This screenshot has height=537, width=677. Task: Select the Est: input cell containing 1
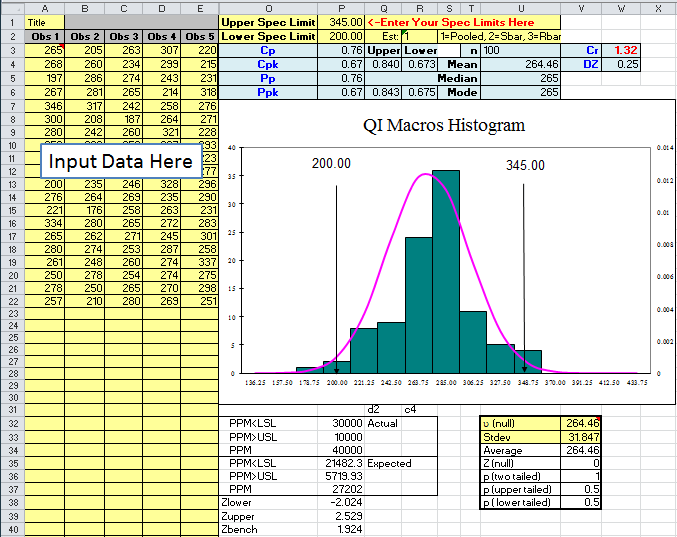coord(419,37)
